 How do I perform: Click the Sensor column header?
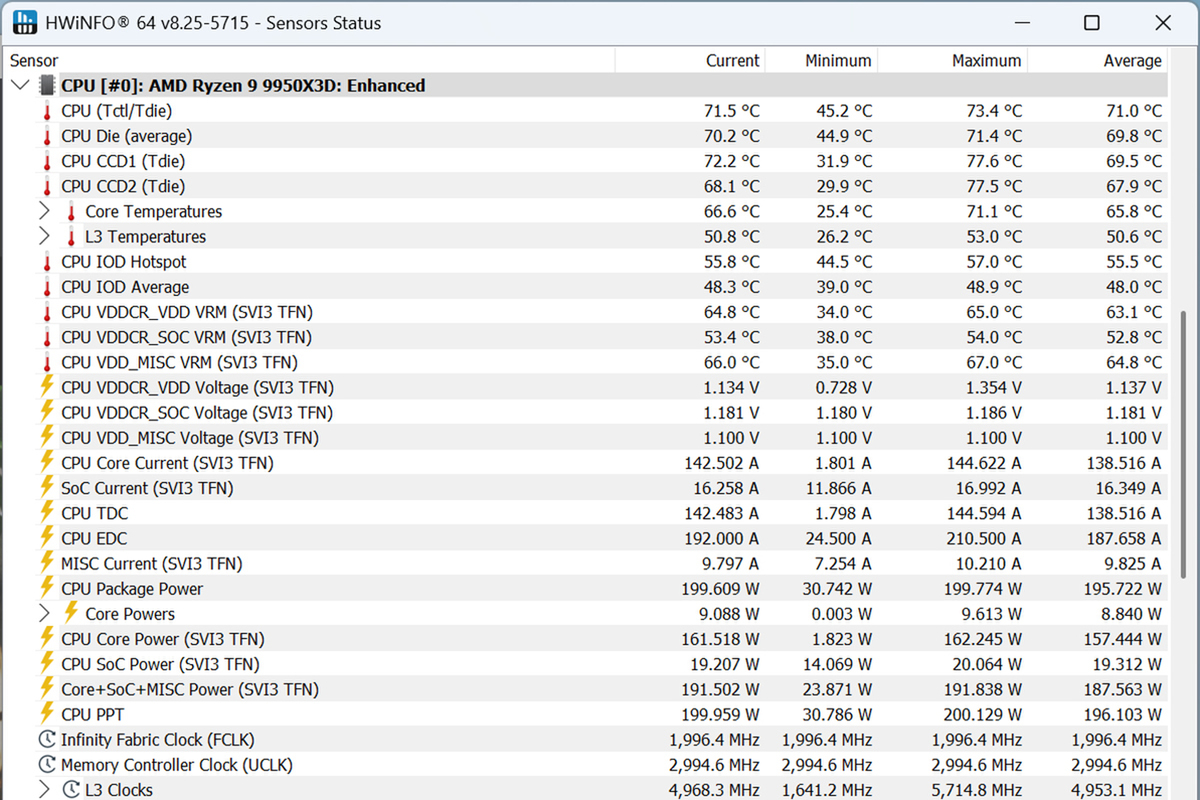point(309,61)
